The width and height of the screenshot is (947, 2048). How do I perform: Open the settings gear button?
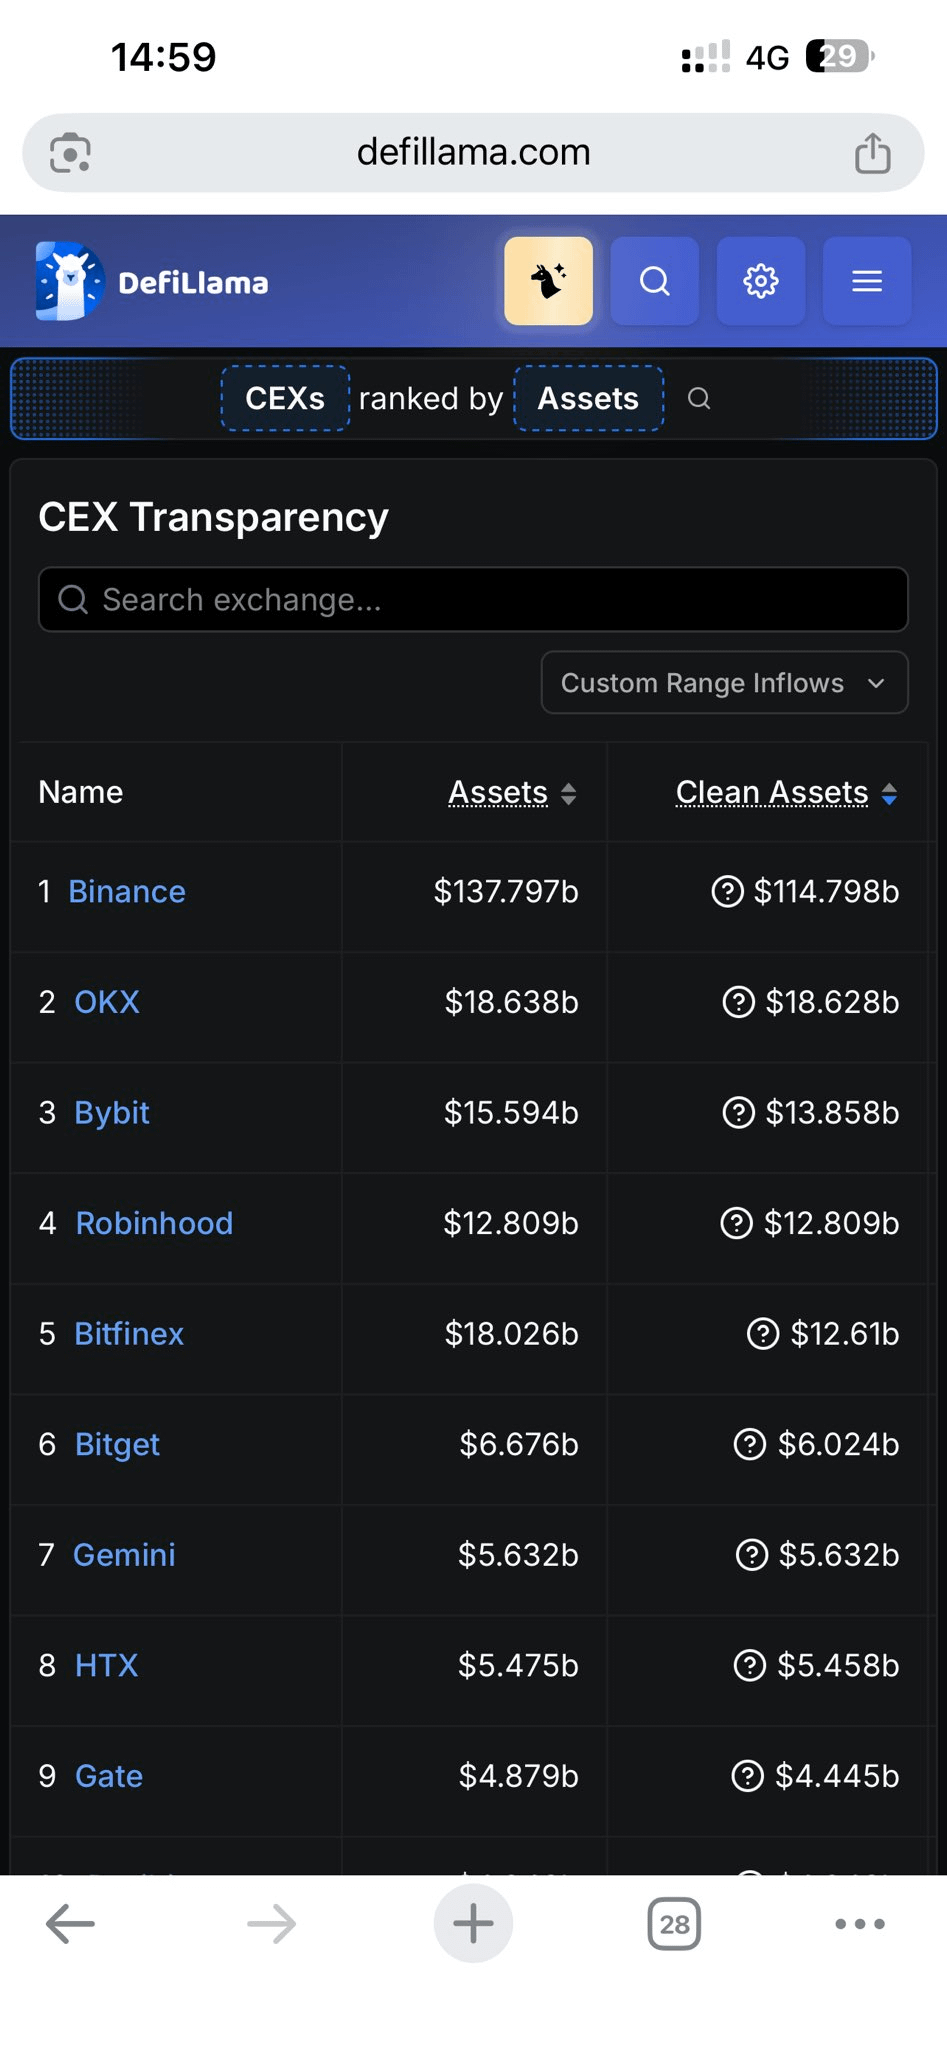(760, 281)
